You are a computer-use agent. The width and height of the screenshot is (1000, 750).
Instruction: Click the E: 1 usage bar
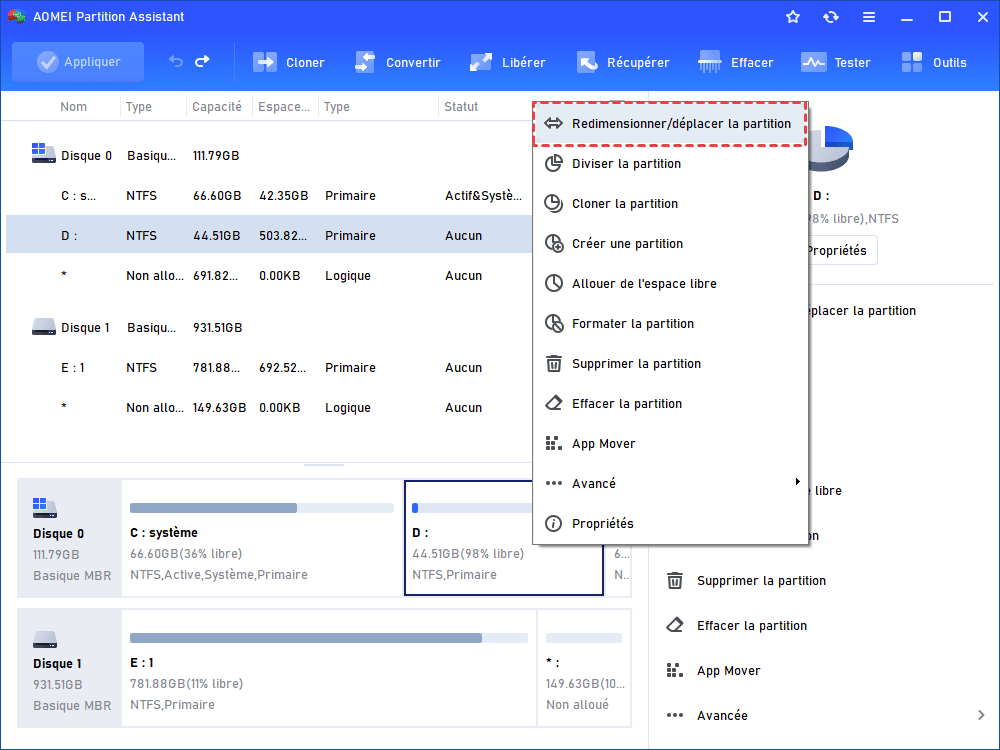click(x=328, y=638)
